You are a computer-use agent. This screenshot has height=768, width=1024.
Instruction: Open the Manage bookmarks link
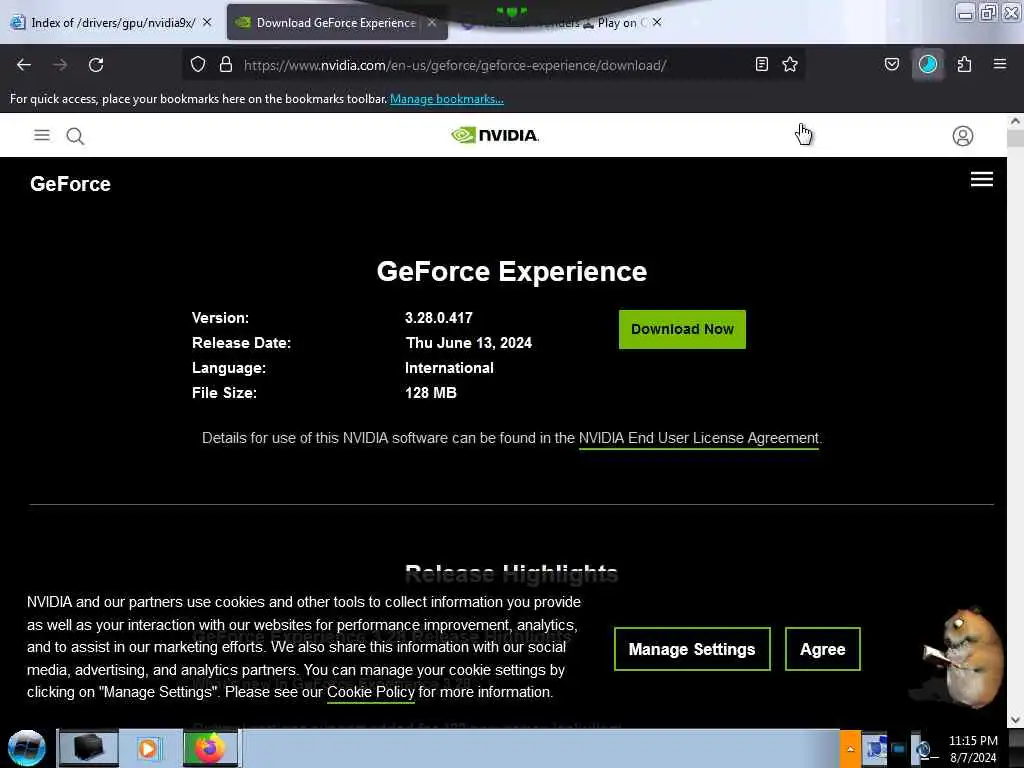click(x=447, y=99)
